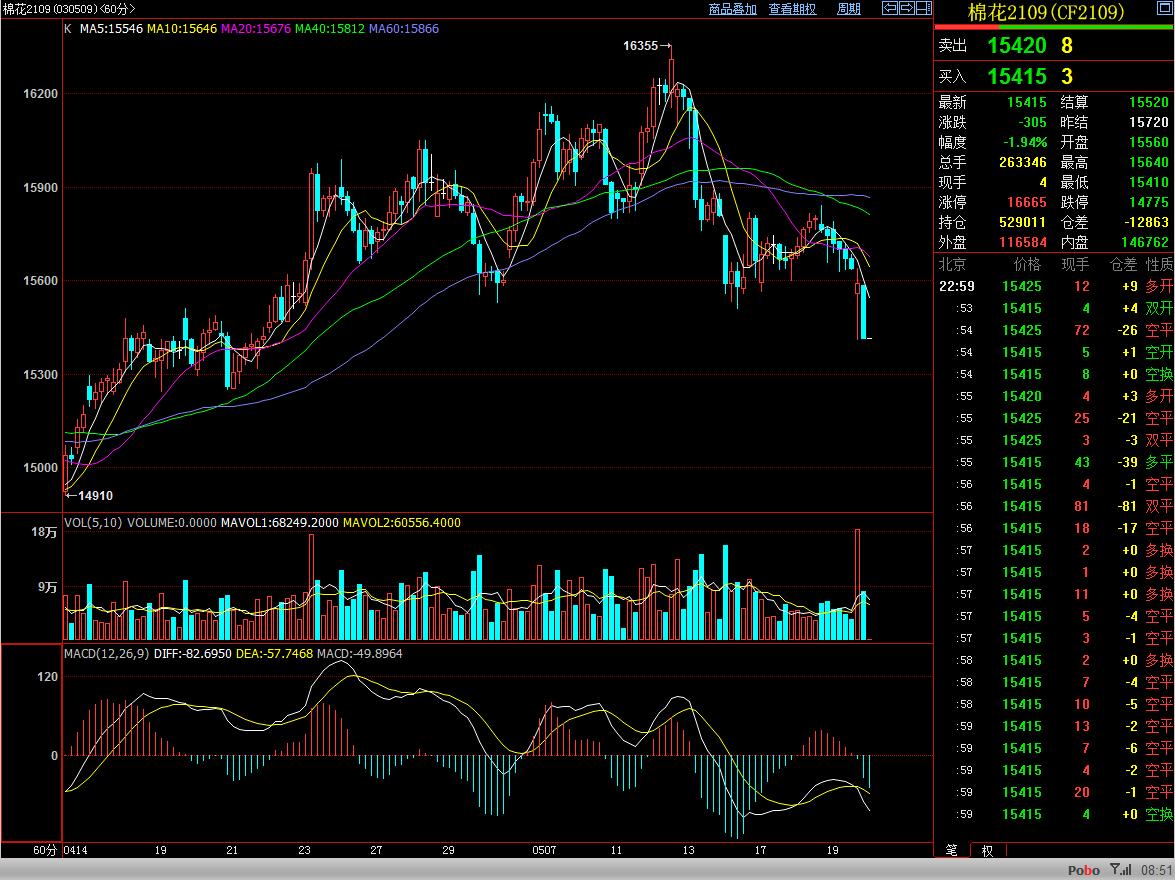Switch to the 笔 tab
This screenshot has height=880, width=1175.
[x=951, y=850]
